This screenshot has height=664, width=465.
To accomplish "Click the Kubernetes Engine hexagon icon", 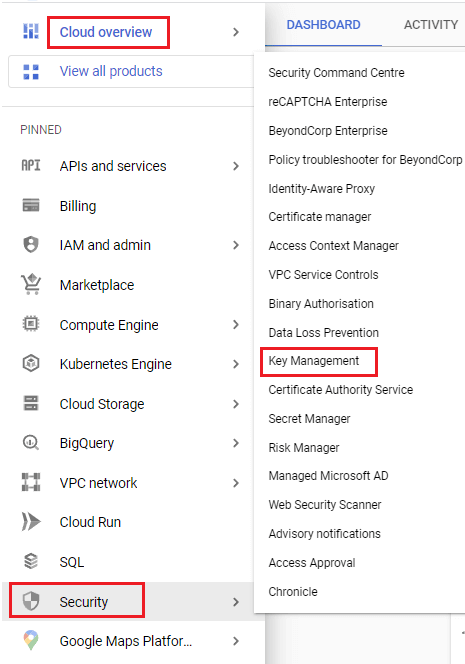I will 31,364.
